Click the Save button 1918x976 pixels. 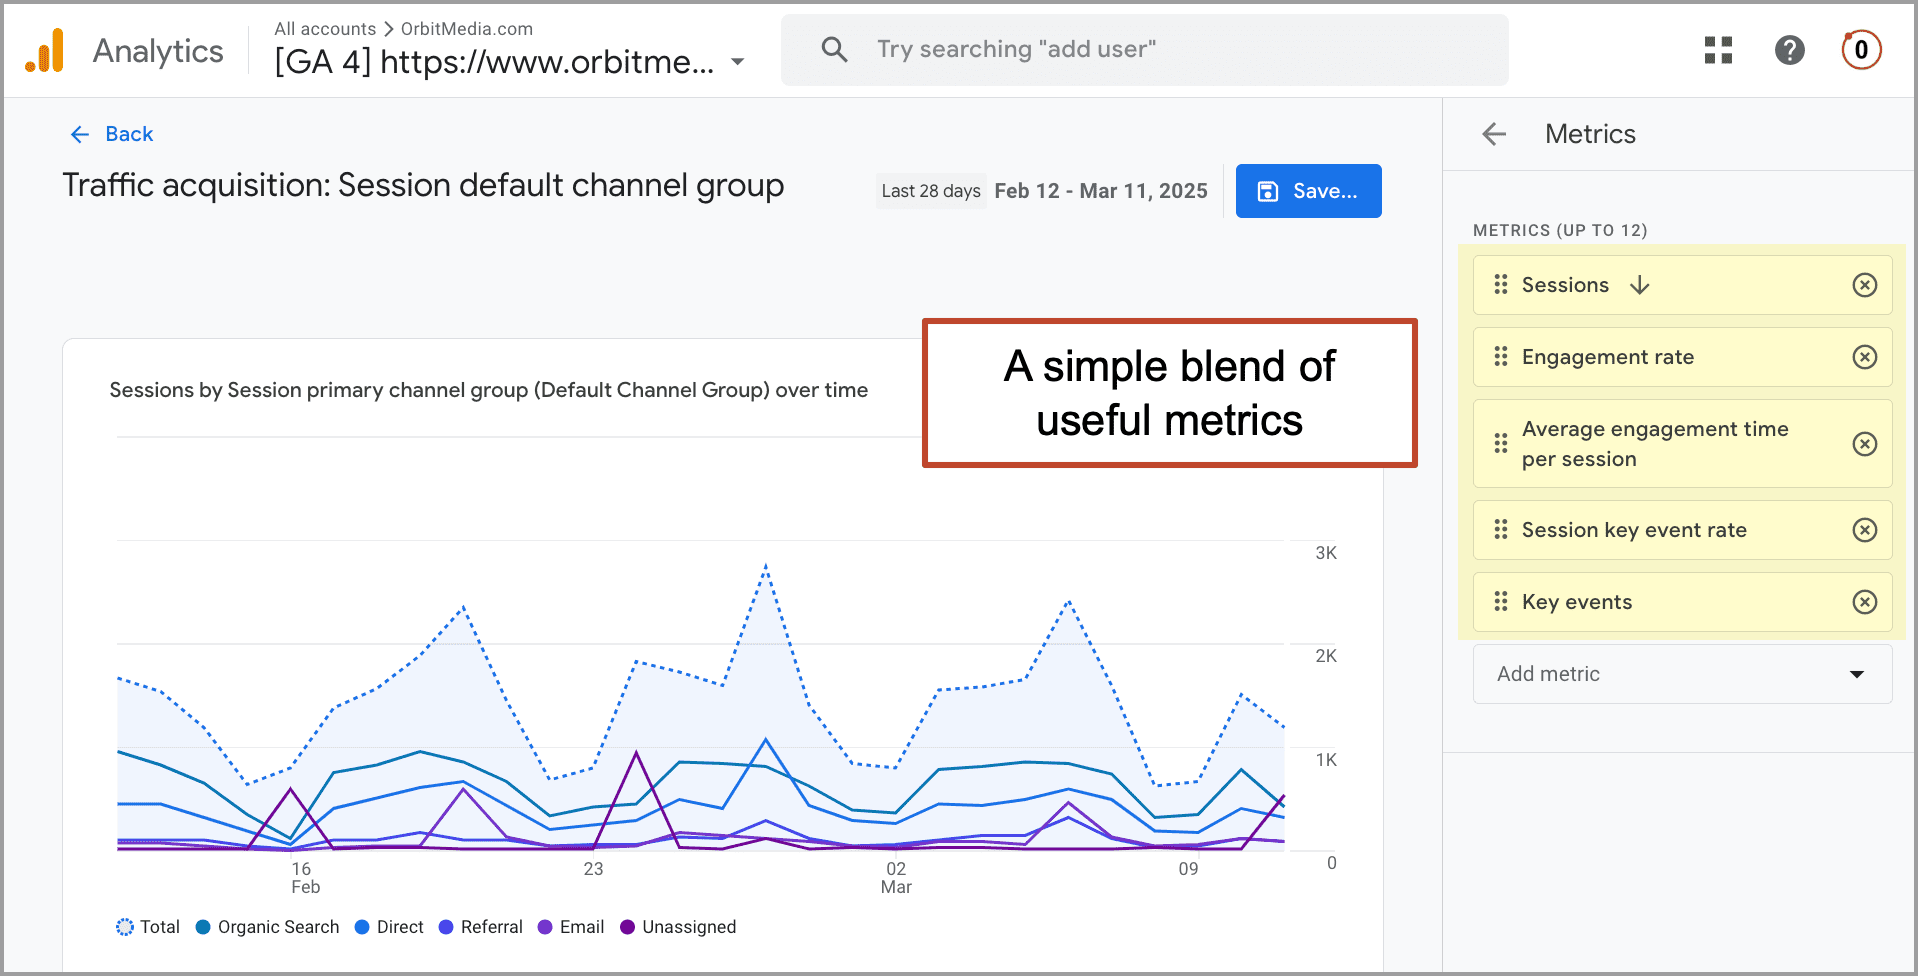pyautogui.click(x=1308, y=191)
